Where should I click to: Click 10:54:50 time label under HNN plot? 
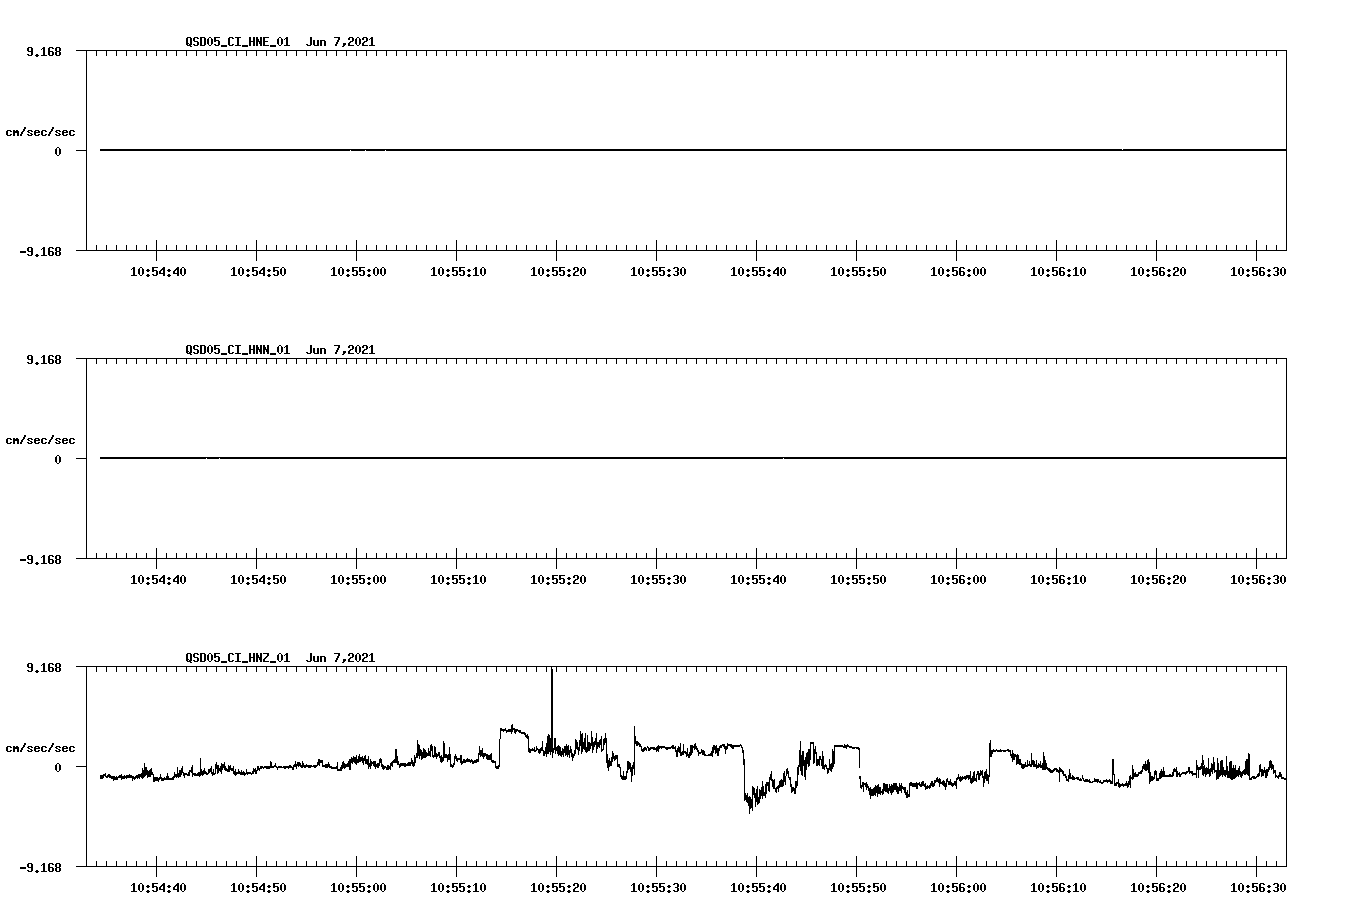(258, 580)
